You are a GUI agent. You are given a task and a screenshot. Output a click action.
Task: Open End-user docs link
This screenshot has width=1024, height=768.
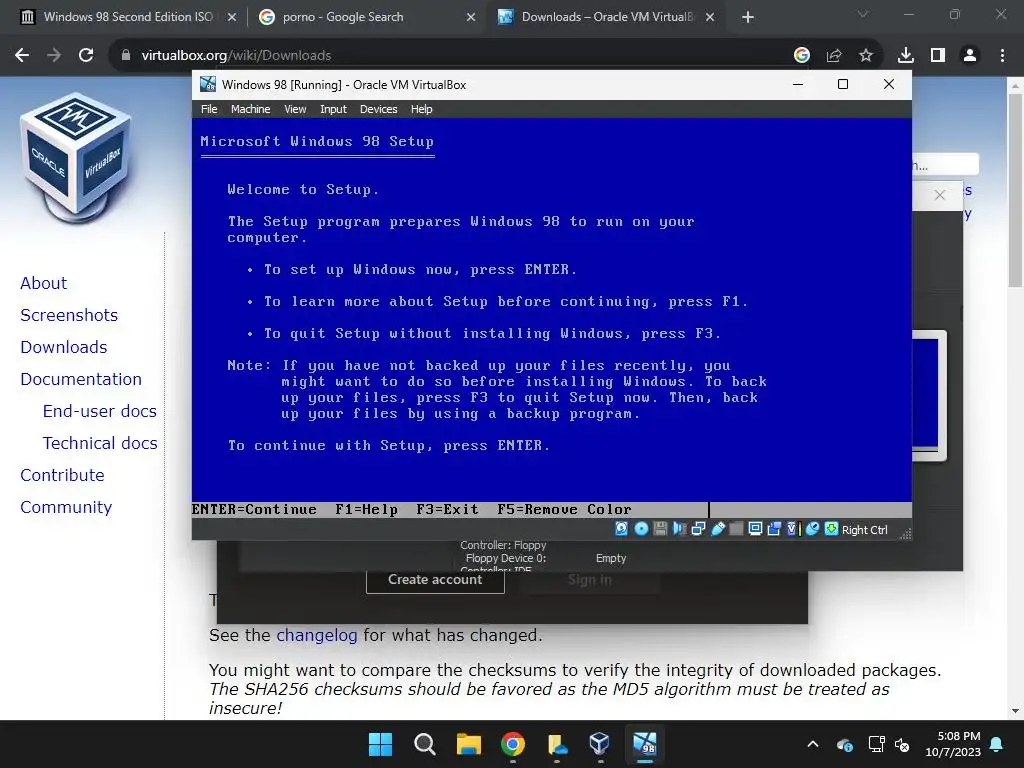(x=100, y=411)
